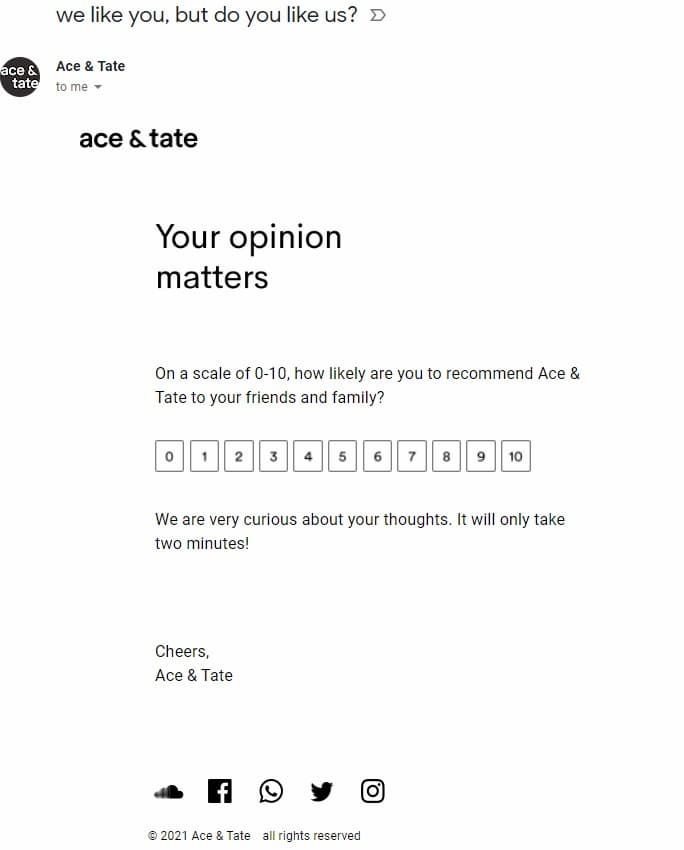
Task: Rate 2 out of 10
Action: (238, 456)
